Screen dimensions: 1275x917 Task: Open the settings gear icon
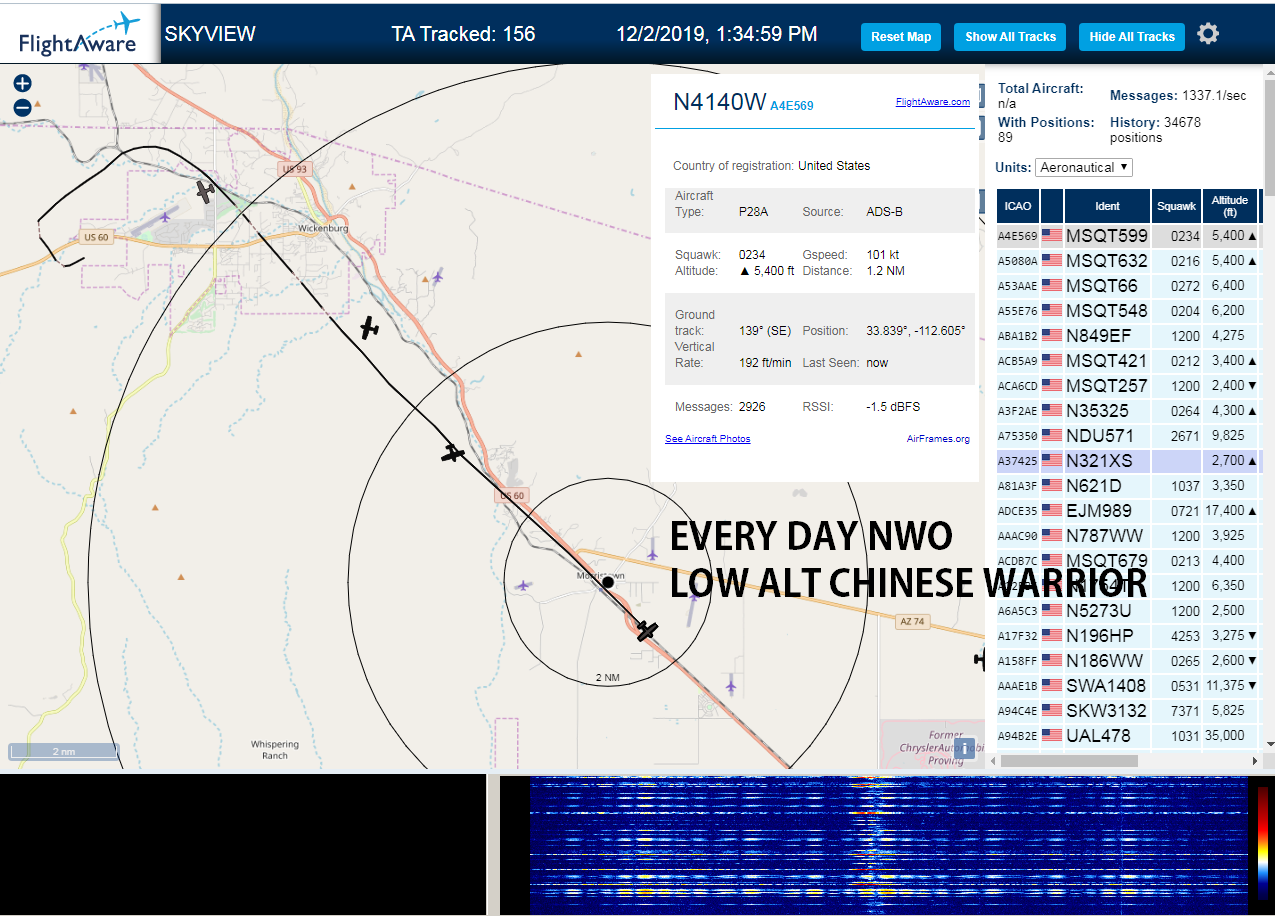tap(1208, 34)
